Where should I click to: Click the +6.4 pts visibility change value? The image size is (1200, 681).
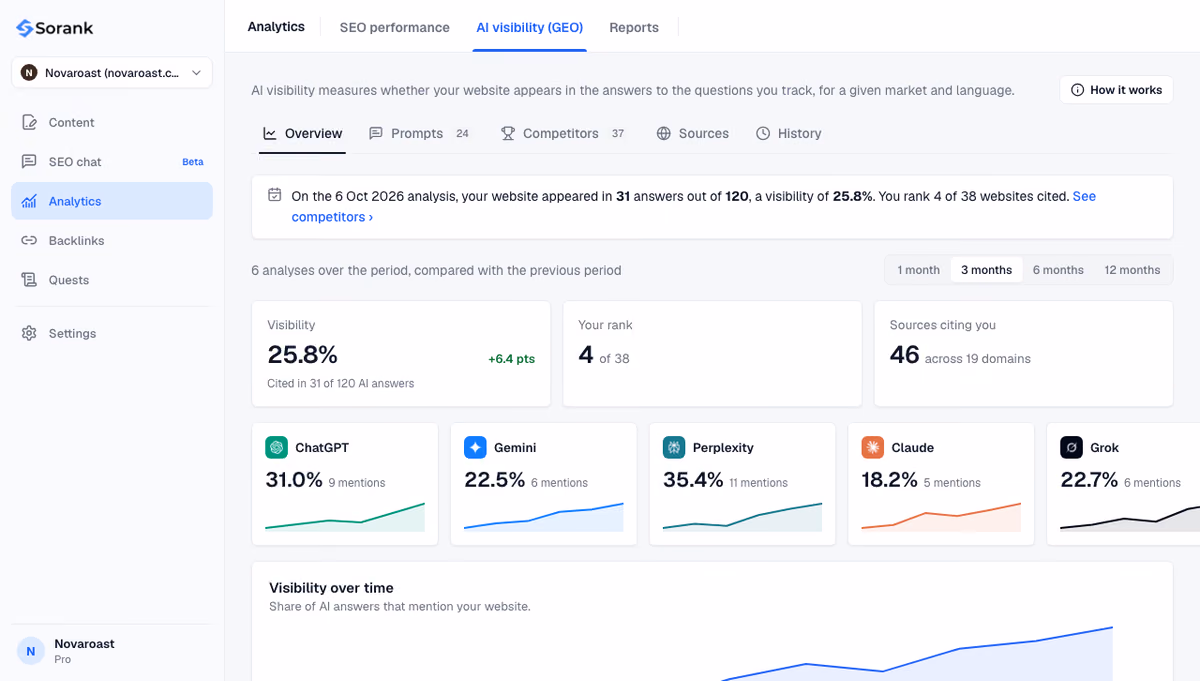(x=511, y=359)
